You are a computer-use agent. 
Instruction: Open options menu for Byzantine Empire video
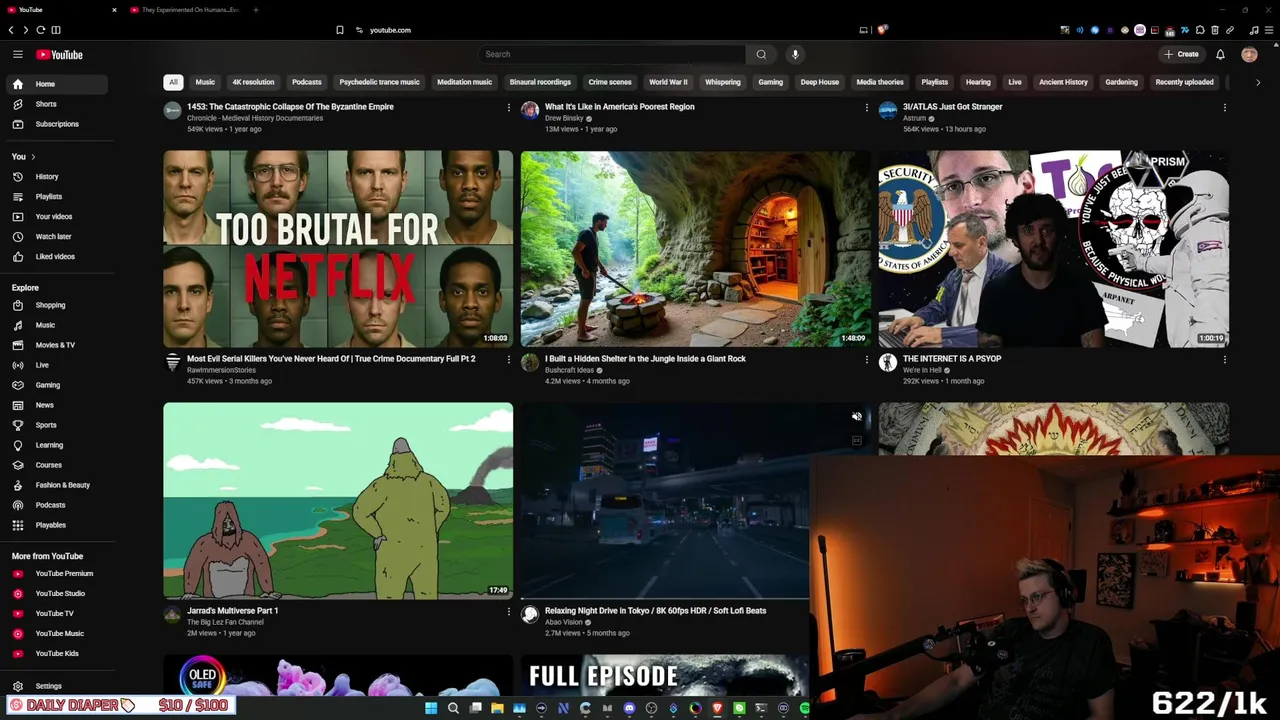pyautogui.click(x=508, y=107)
